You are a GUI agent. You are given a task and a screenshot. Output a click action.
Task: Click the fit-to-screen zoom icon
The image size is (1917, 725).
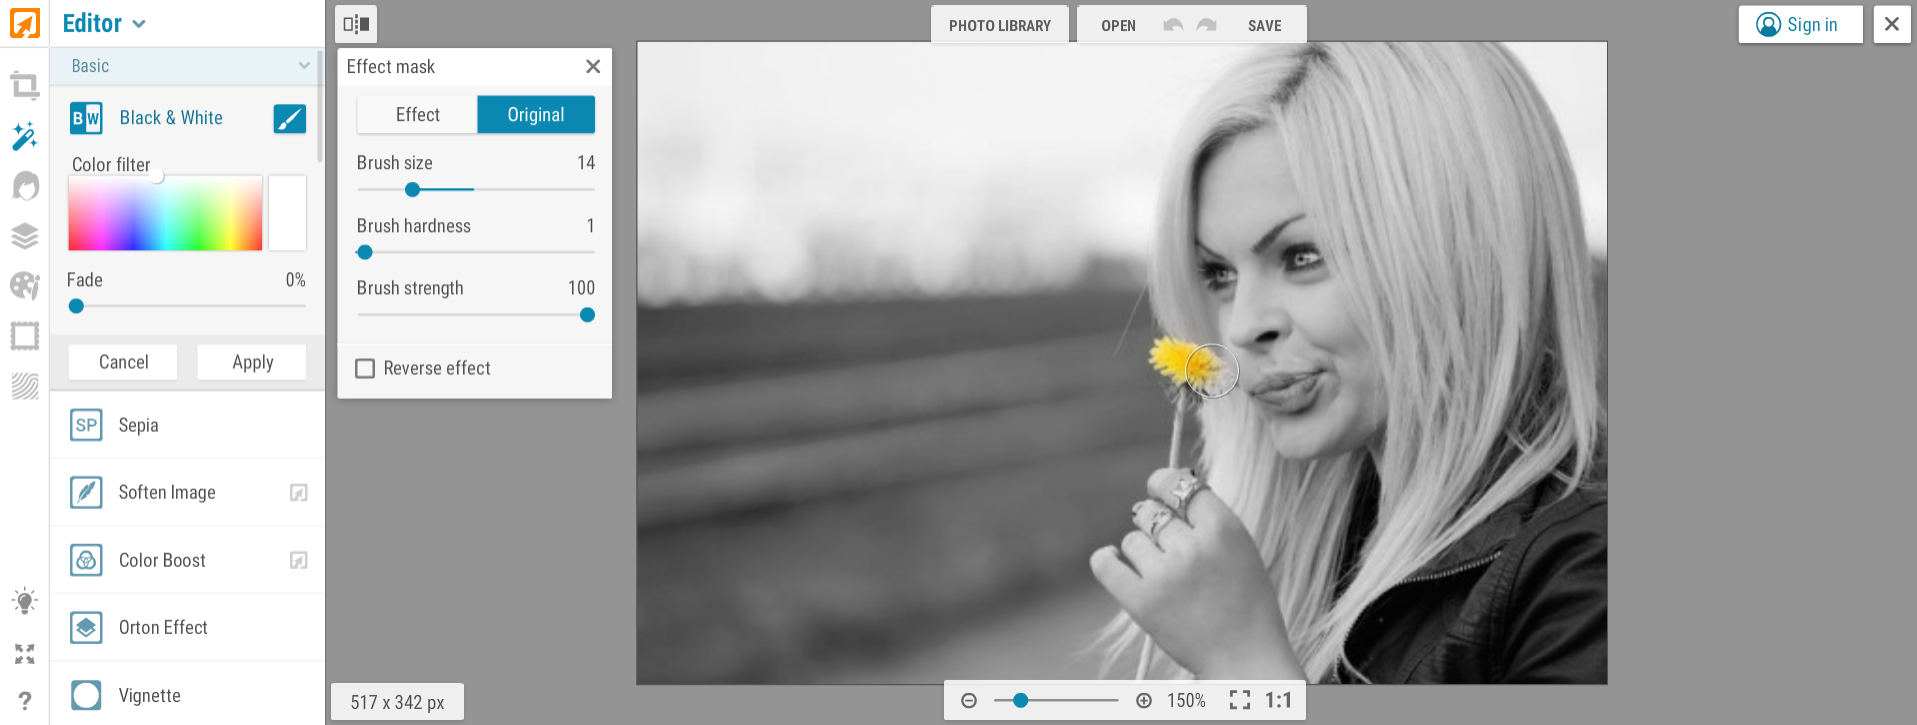(1239, 701)
